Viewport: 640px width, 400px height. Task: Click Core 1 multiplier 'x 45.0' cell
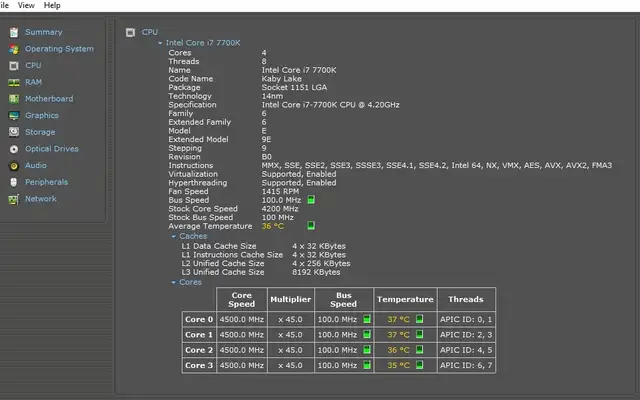pyautogui.click(x=291, y=335)
